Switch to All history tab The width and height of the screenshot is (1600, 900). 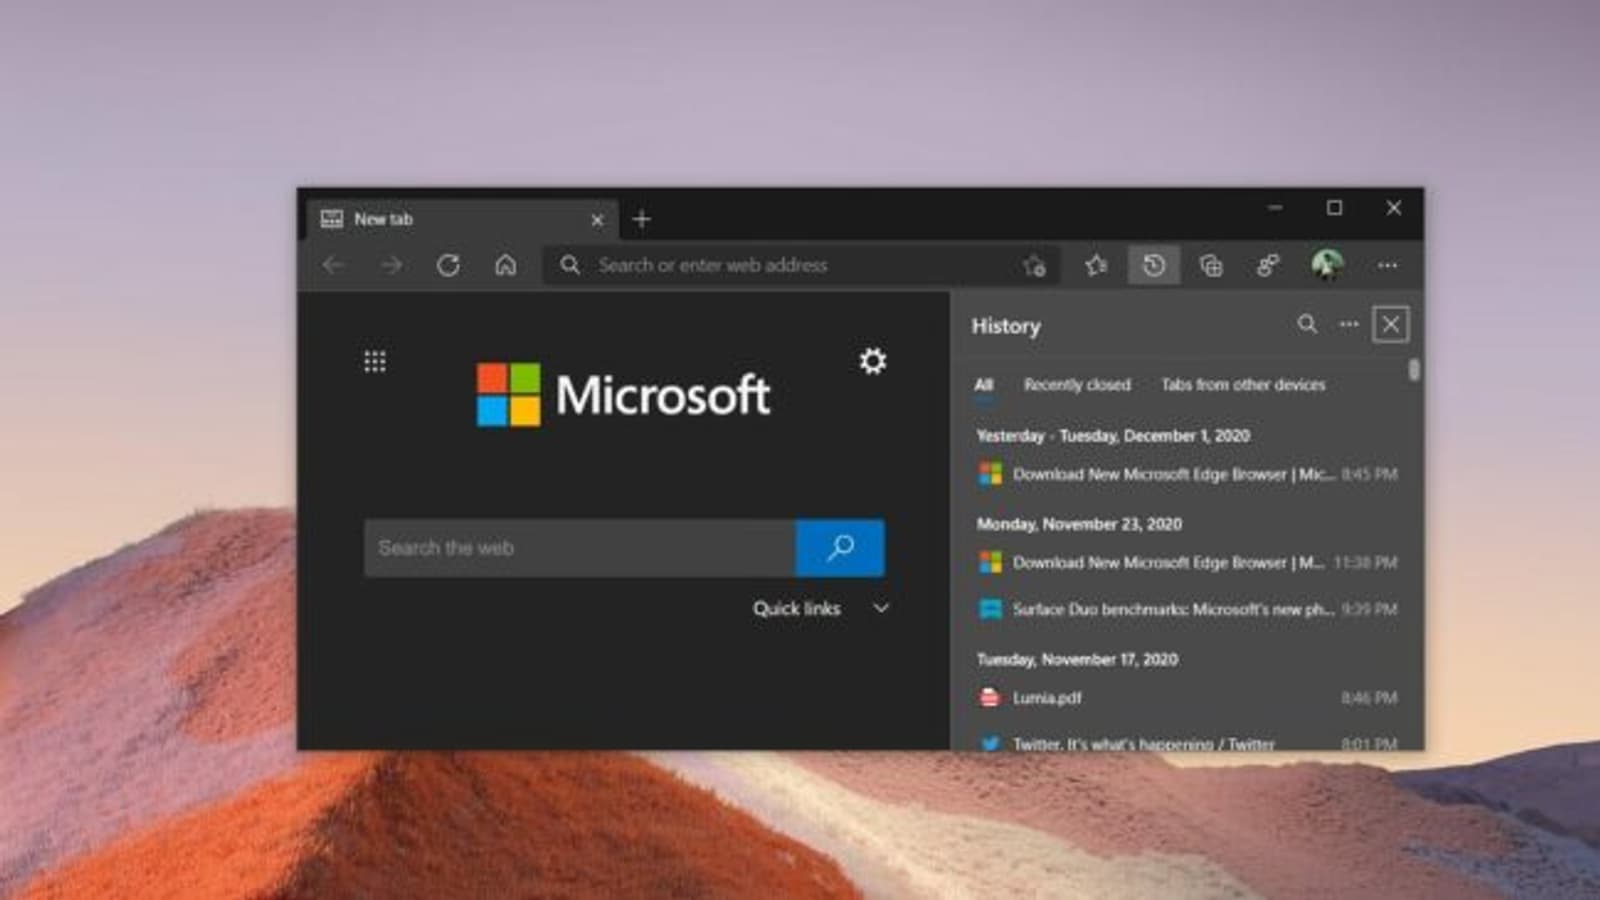(x=984, y=385)
